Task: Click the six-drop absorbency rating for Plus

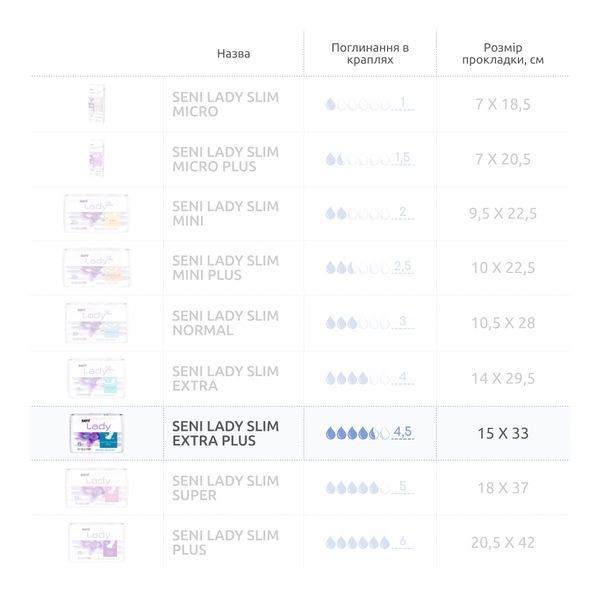Action: click(370, 542)
